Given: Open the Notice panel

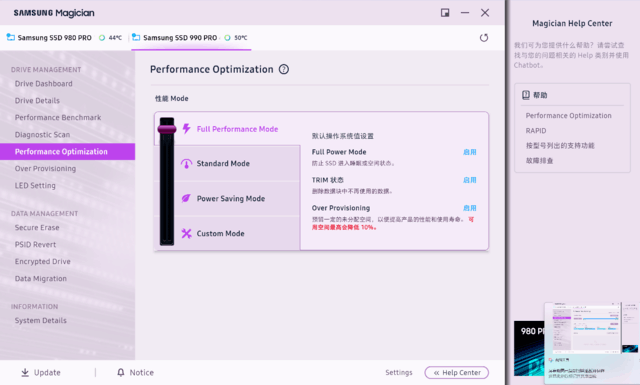Looking at the screenshot, I should click(x=136, y=372).
